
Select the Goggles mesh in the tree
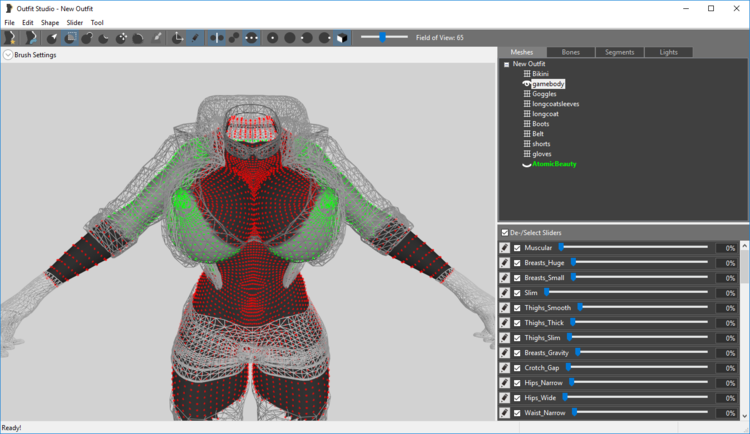(x=544, y=94)
